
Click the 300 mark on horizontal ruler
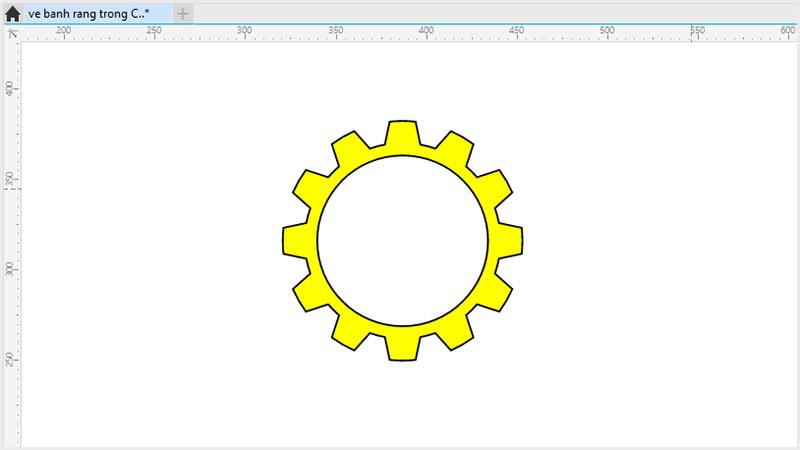(244, 32)
